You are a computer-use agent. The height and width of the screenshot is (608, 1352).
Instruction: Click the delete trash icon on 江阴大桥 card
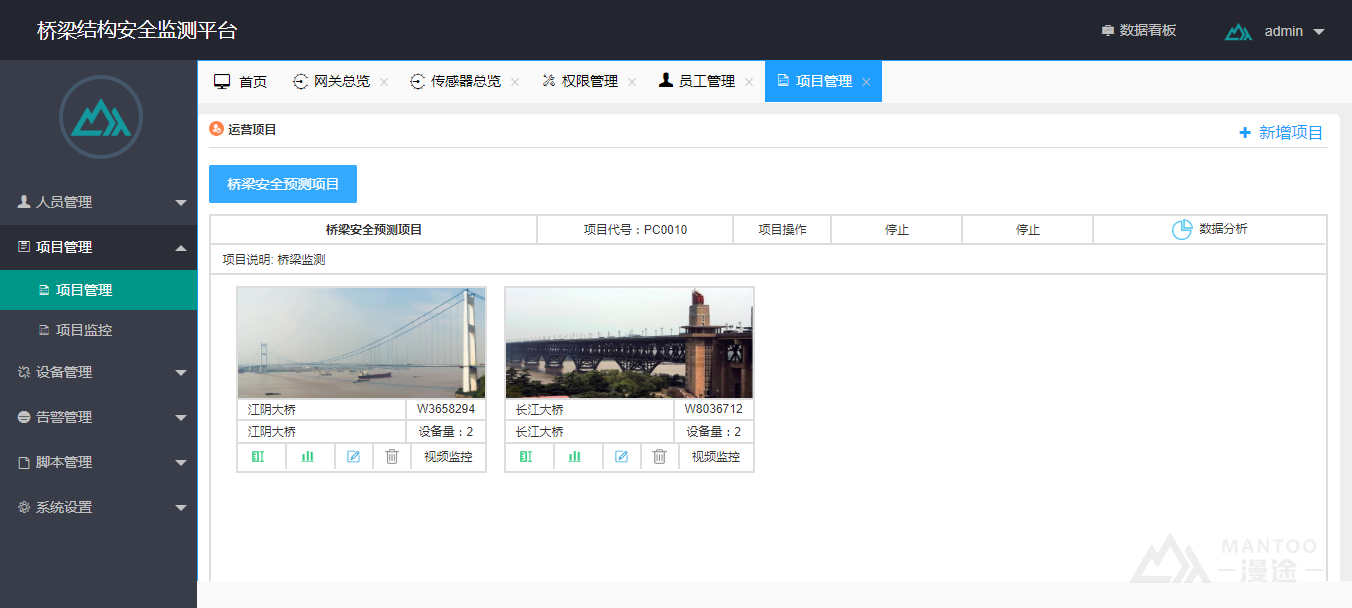392,457
